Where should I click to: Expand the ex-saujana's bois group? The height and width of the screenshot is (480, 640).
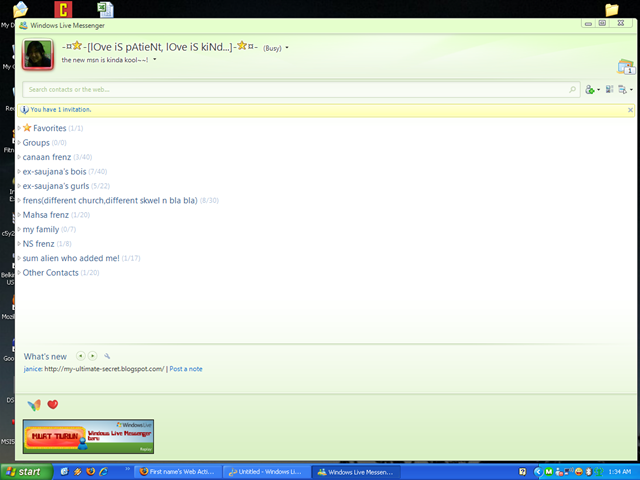[19, 171]
